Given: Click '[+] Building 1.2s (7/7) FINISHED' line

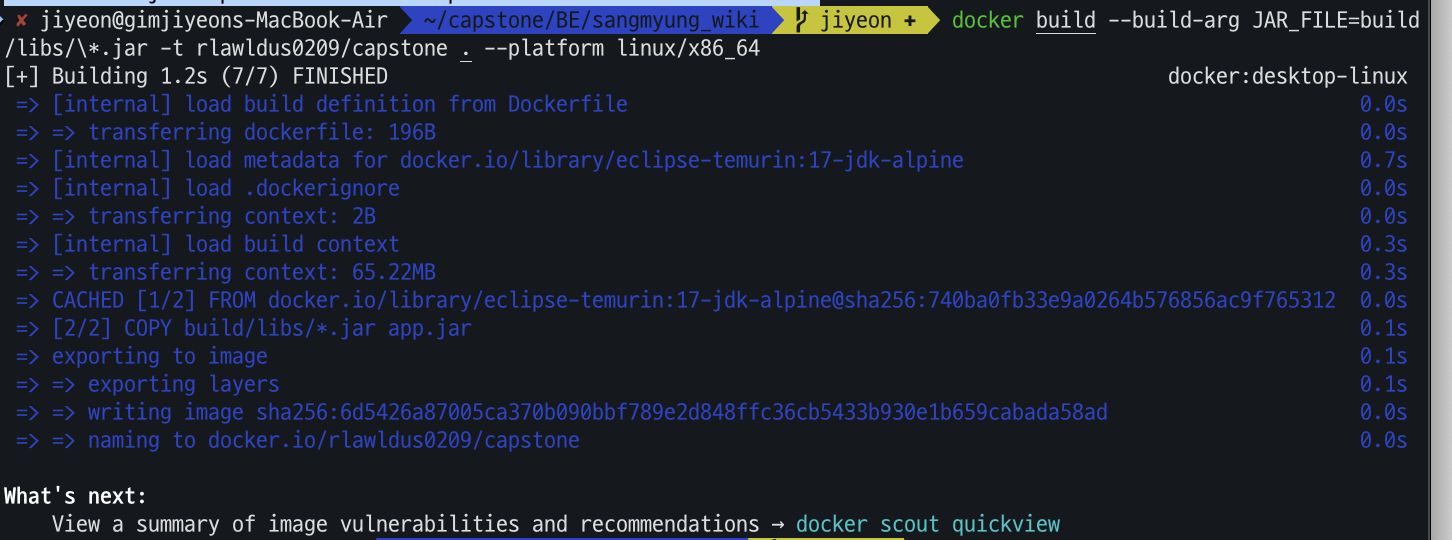Looking at the screenshot, I should point(196,76).
